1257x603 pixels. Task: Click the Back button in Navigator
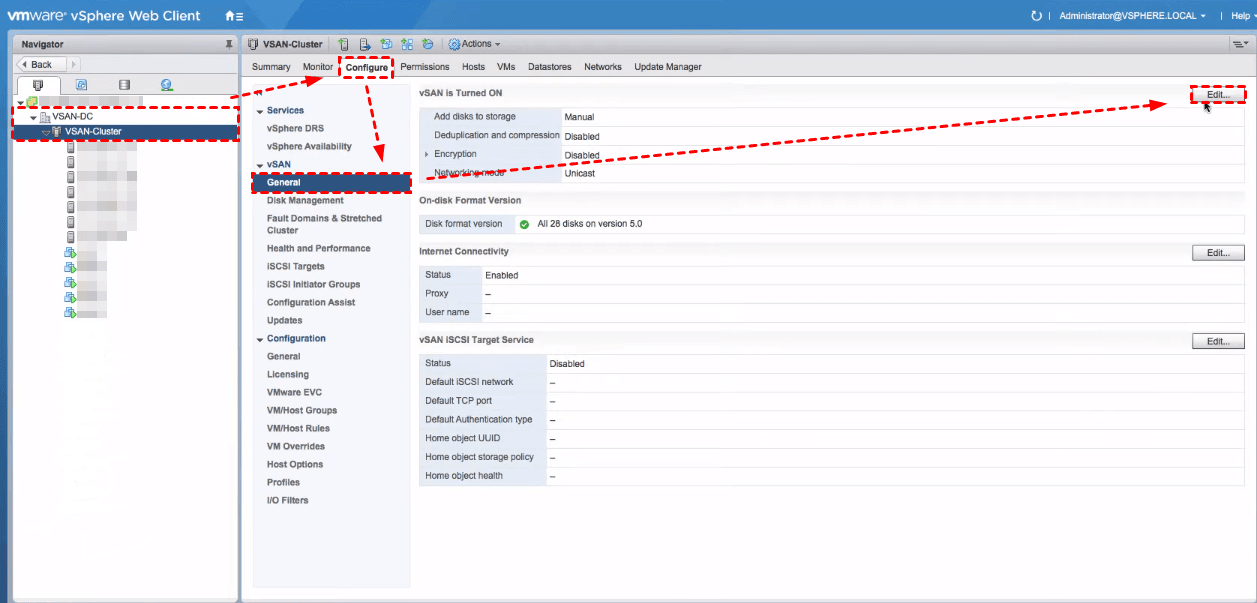(x=40, y=64)
